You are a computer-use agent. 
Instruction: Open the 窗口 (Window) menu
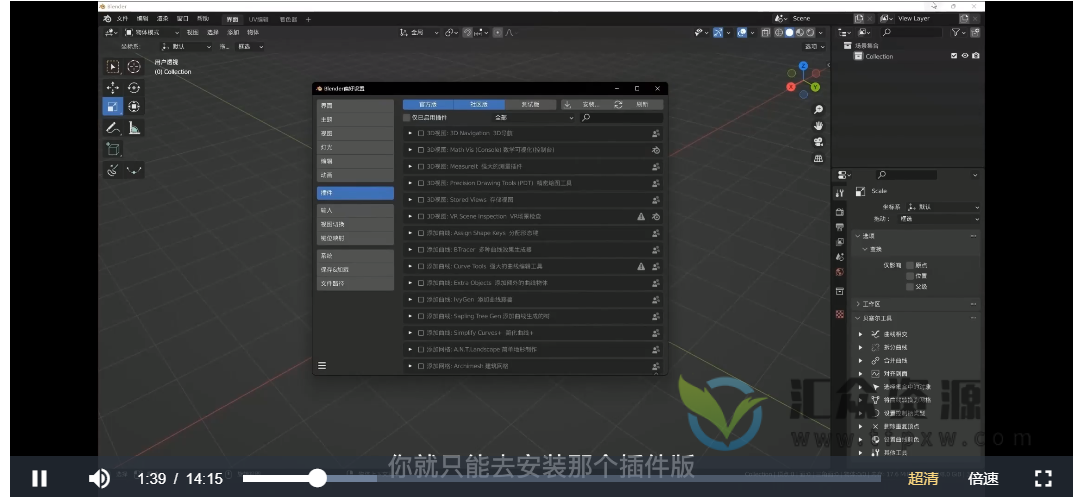(183, 19)
